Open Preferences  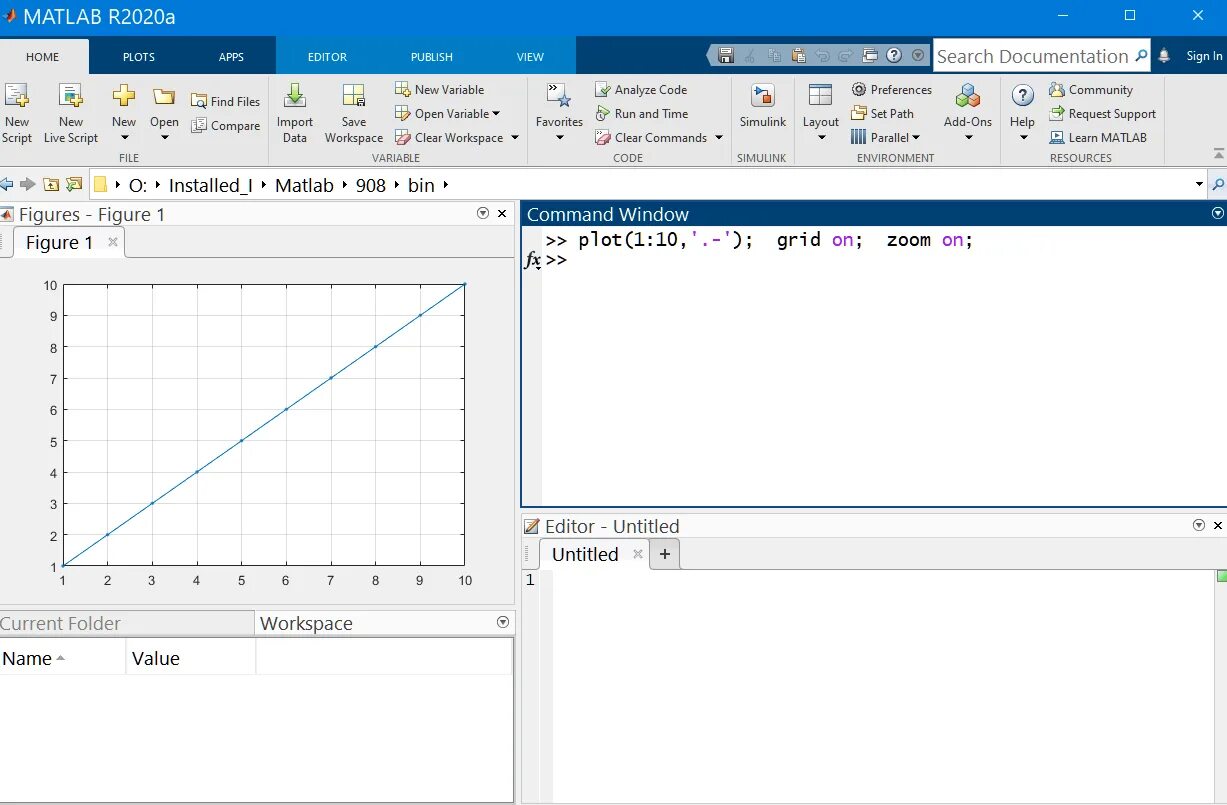[892, 89]
